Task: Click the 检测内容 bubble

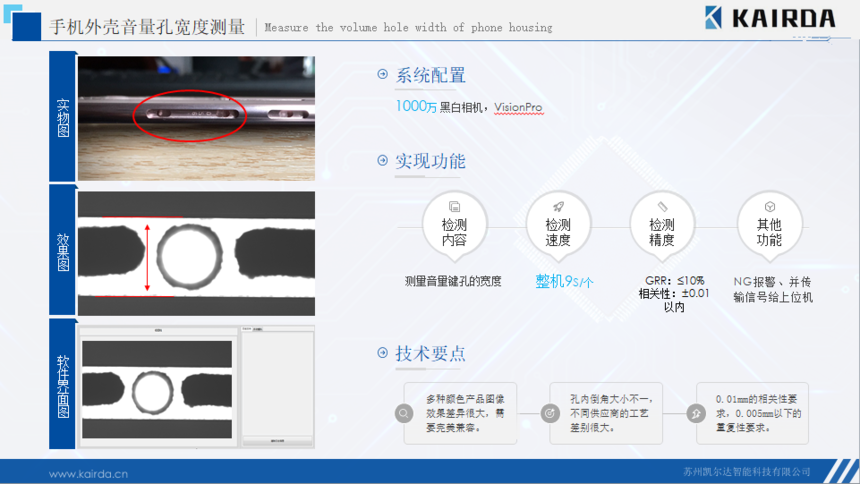Action: [454, 226]
